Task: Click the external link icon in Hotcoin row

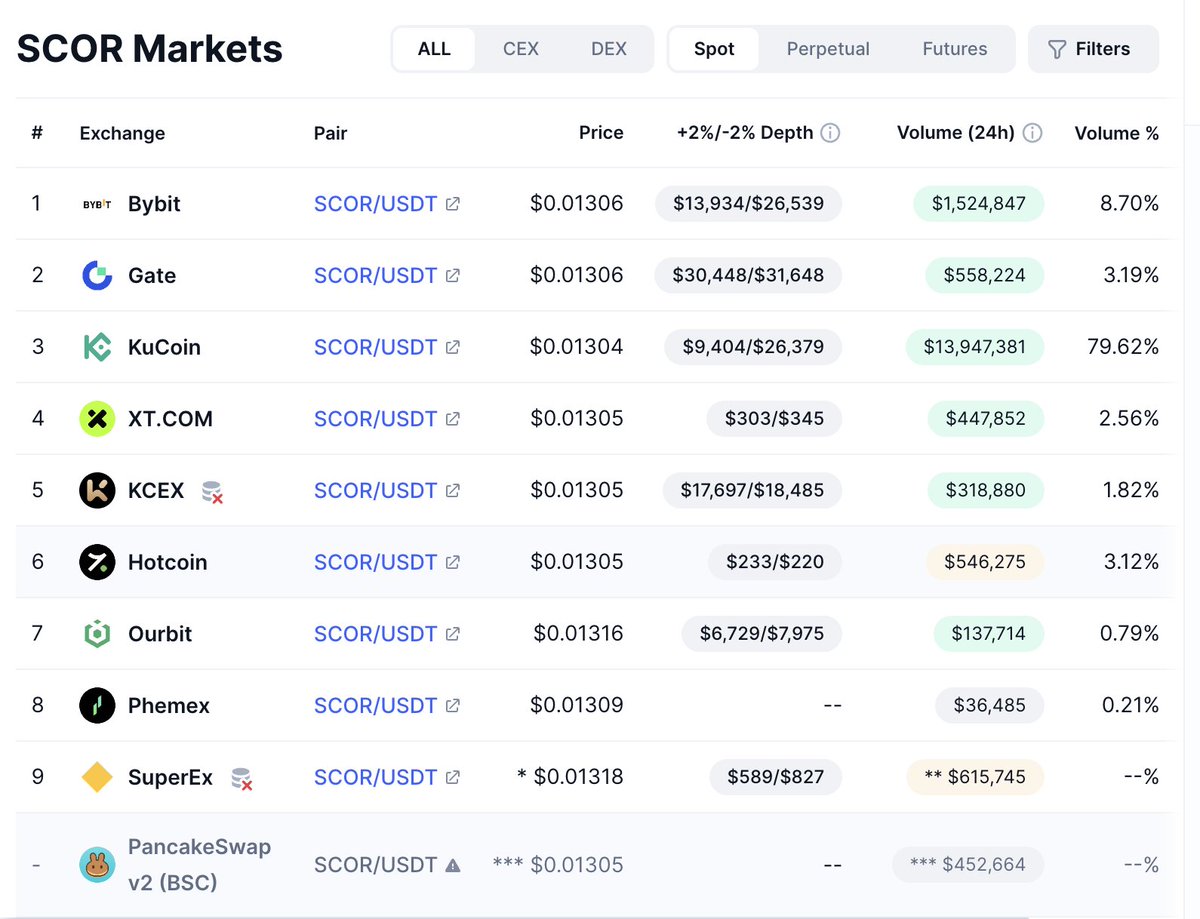Action: coord(453,562)
